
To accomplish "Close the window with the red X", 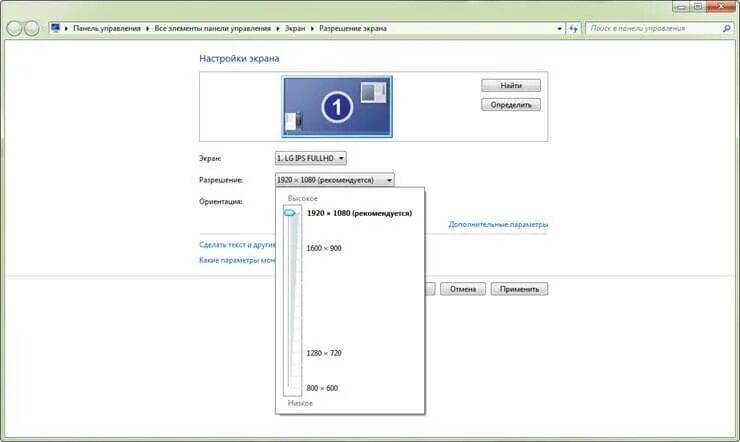I will pyautogui.click(x=721, y=7).
